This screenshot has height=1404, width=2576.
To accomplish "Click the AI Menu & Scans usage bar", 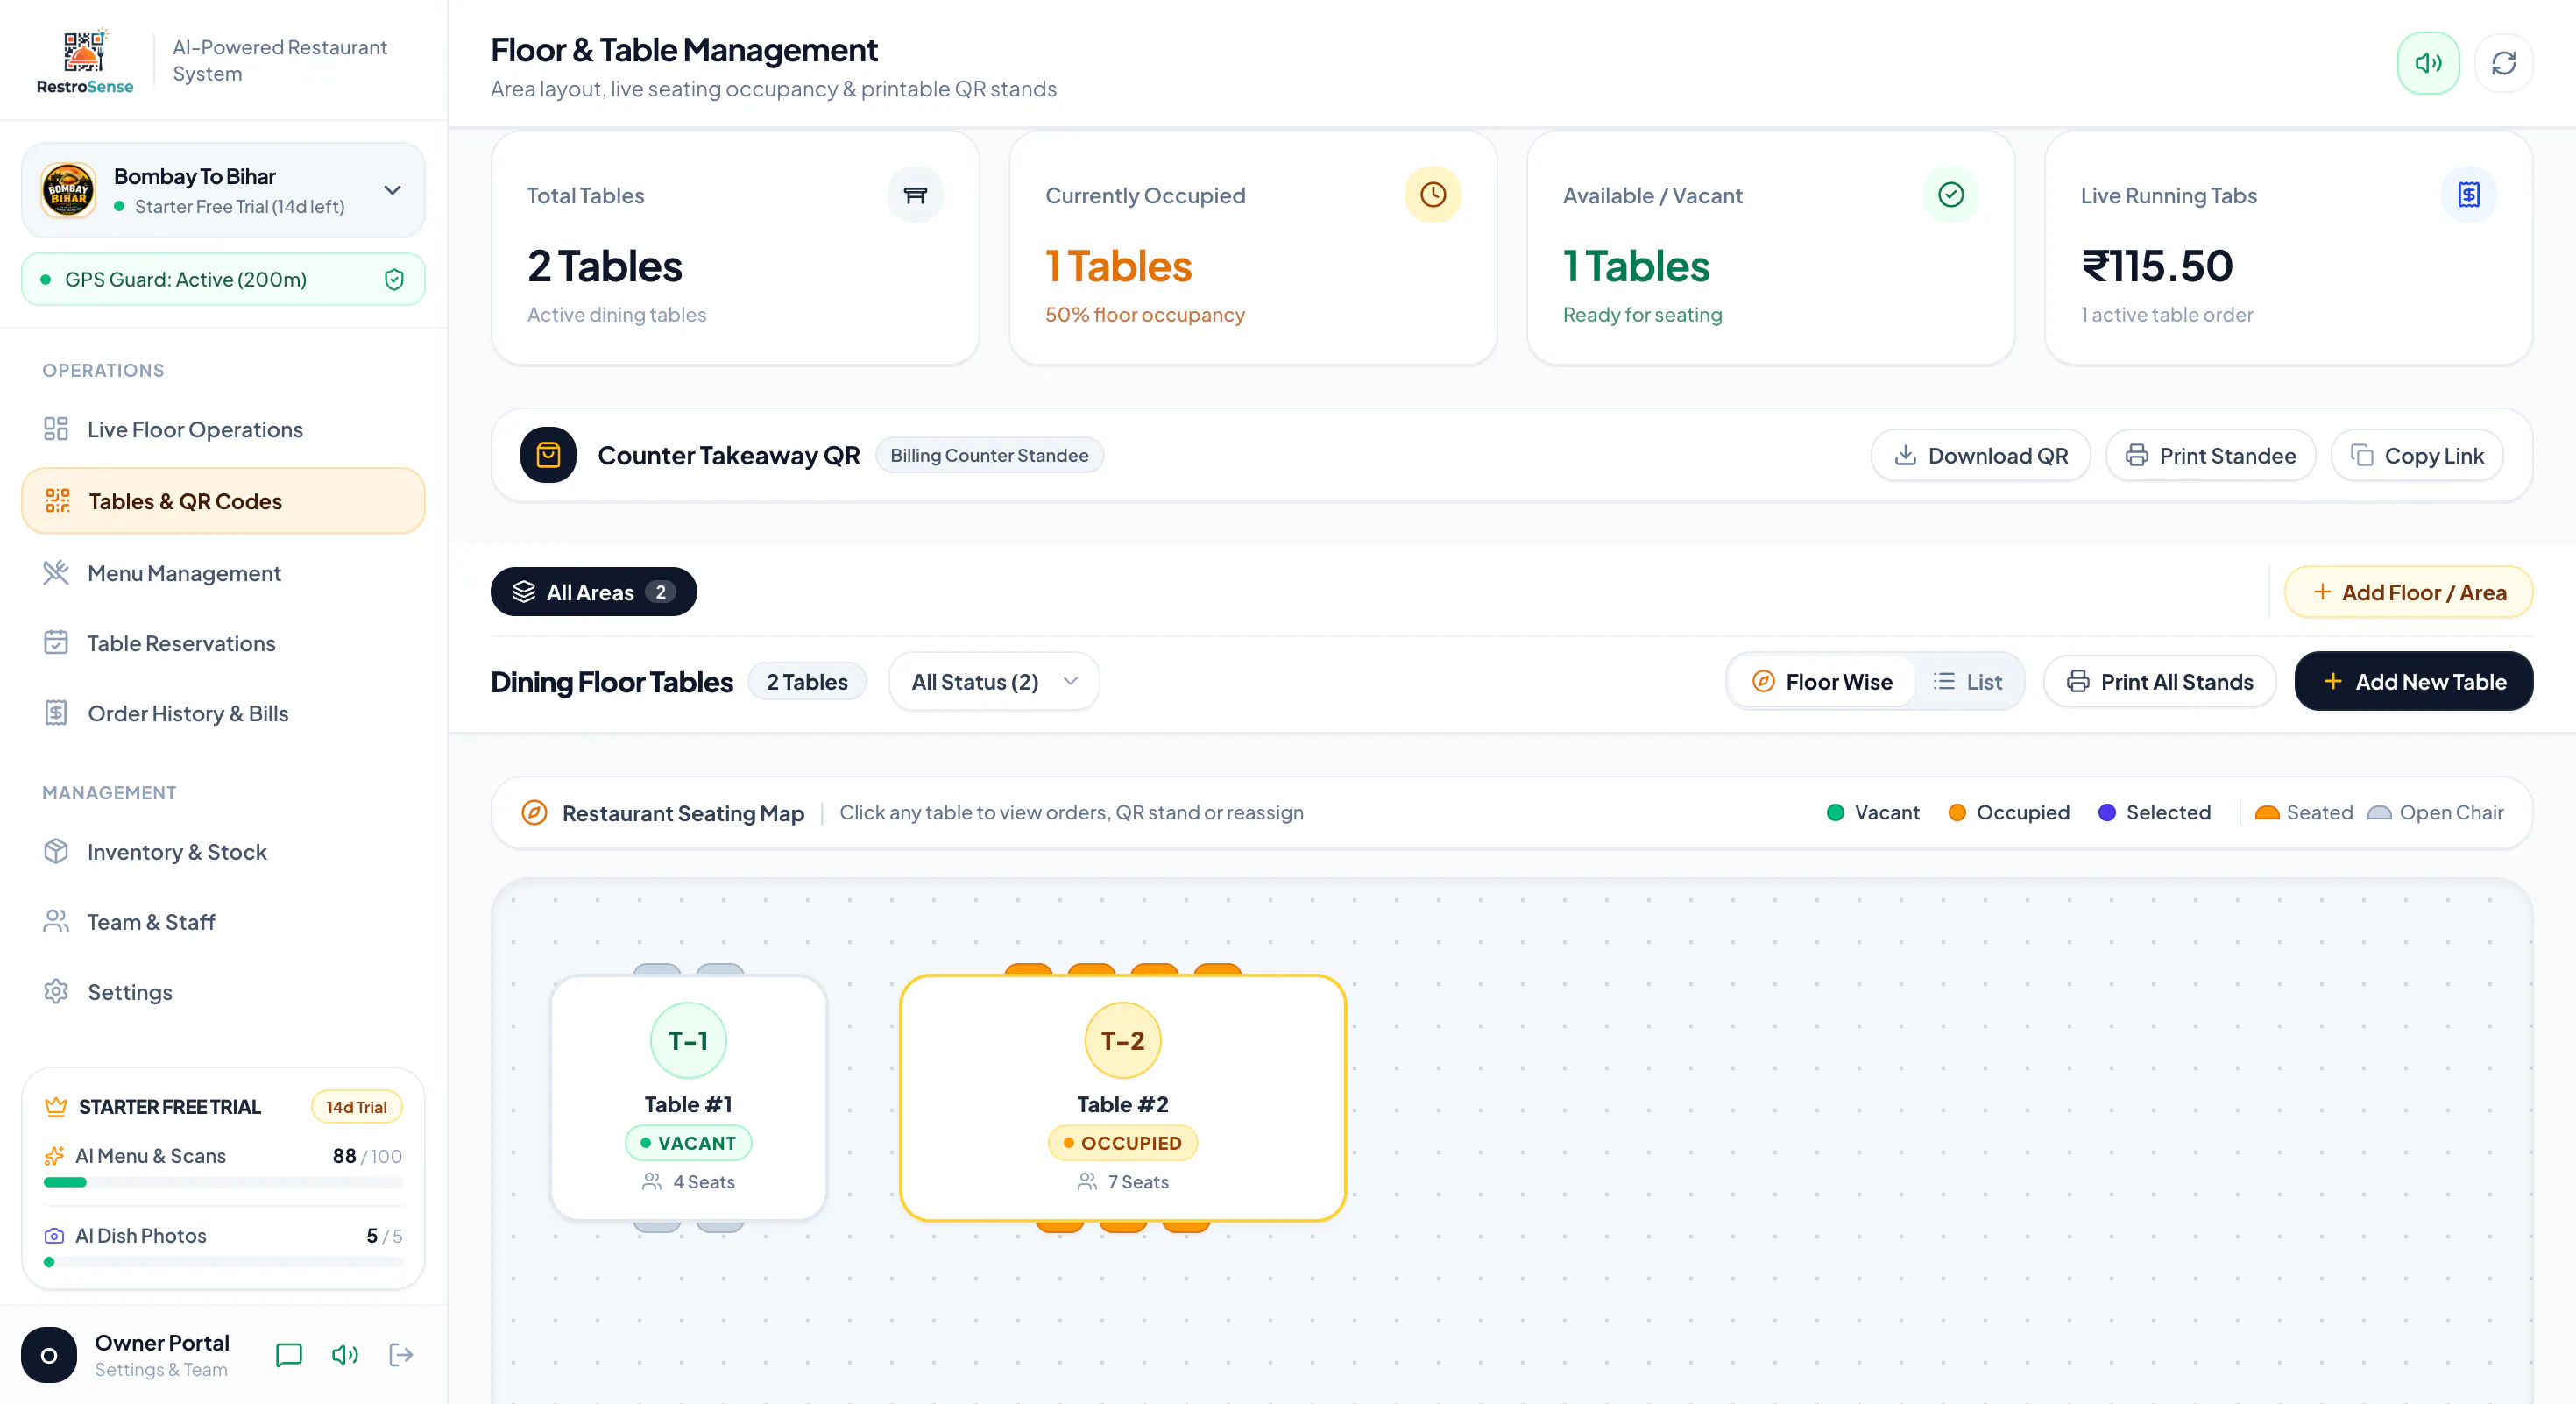I will [x=223, y=1182].
